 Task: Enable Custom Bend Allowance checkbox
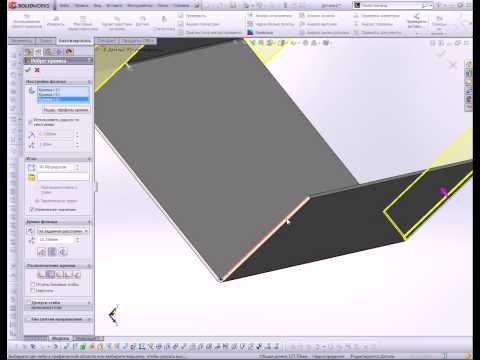tap(29, 303)
